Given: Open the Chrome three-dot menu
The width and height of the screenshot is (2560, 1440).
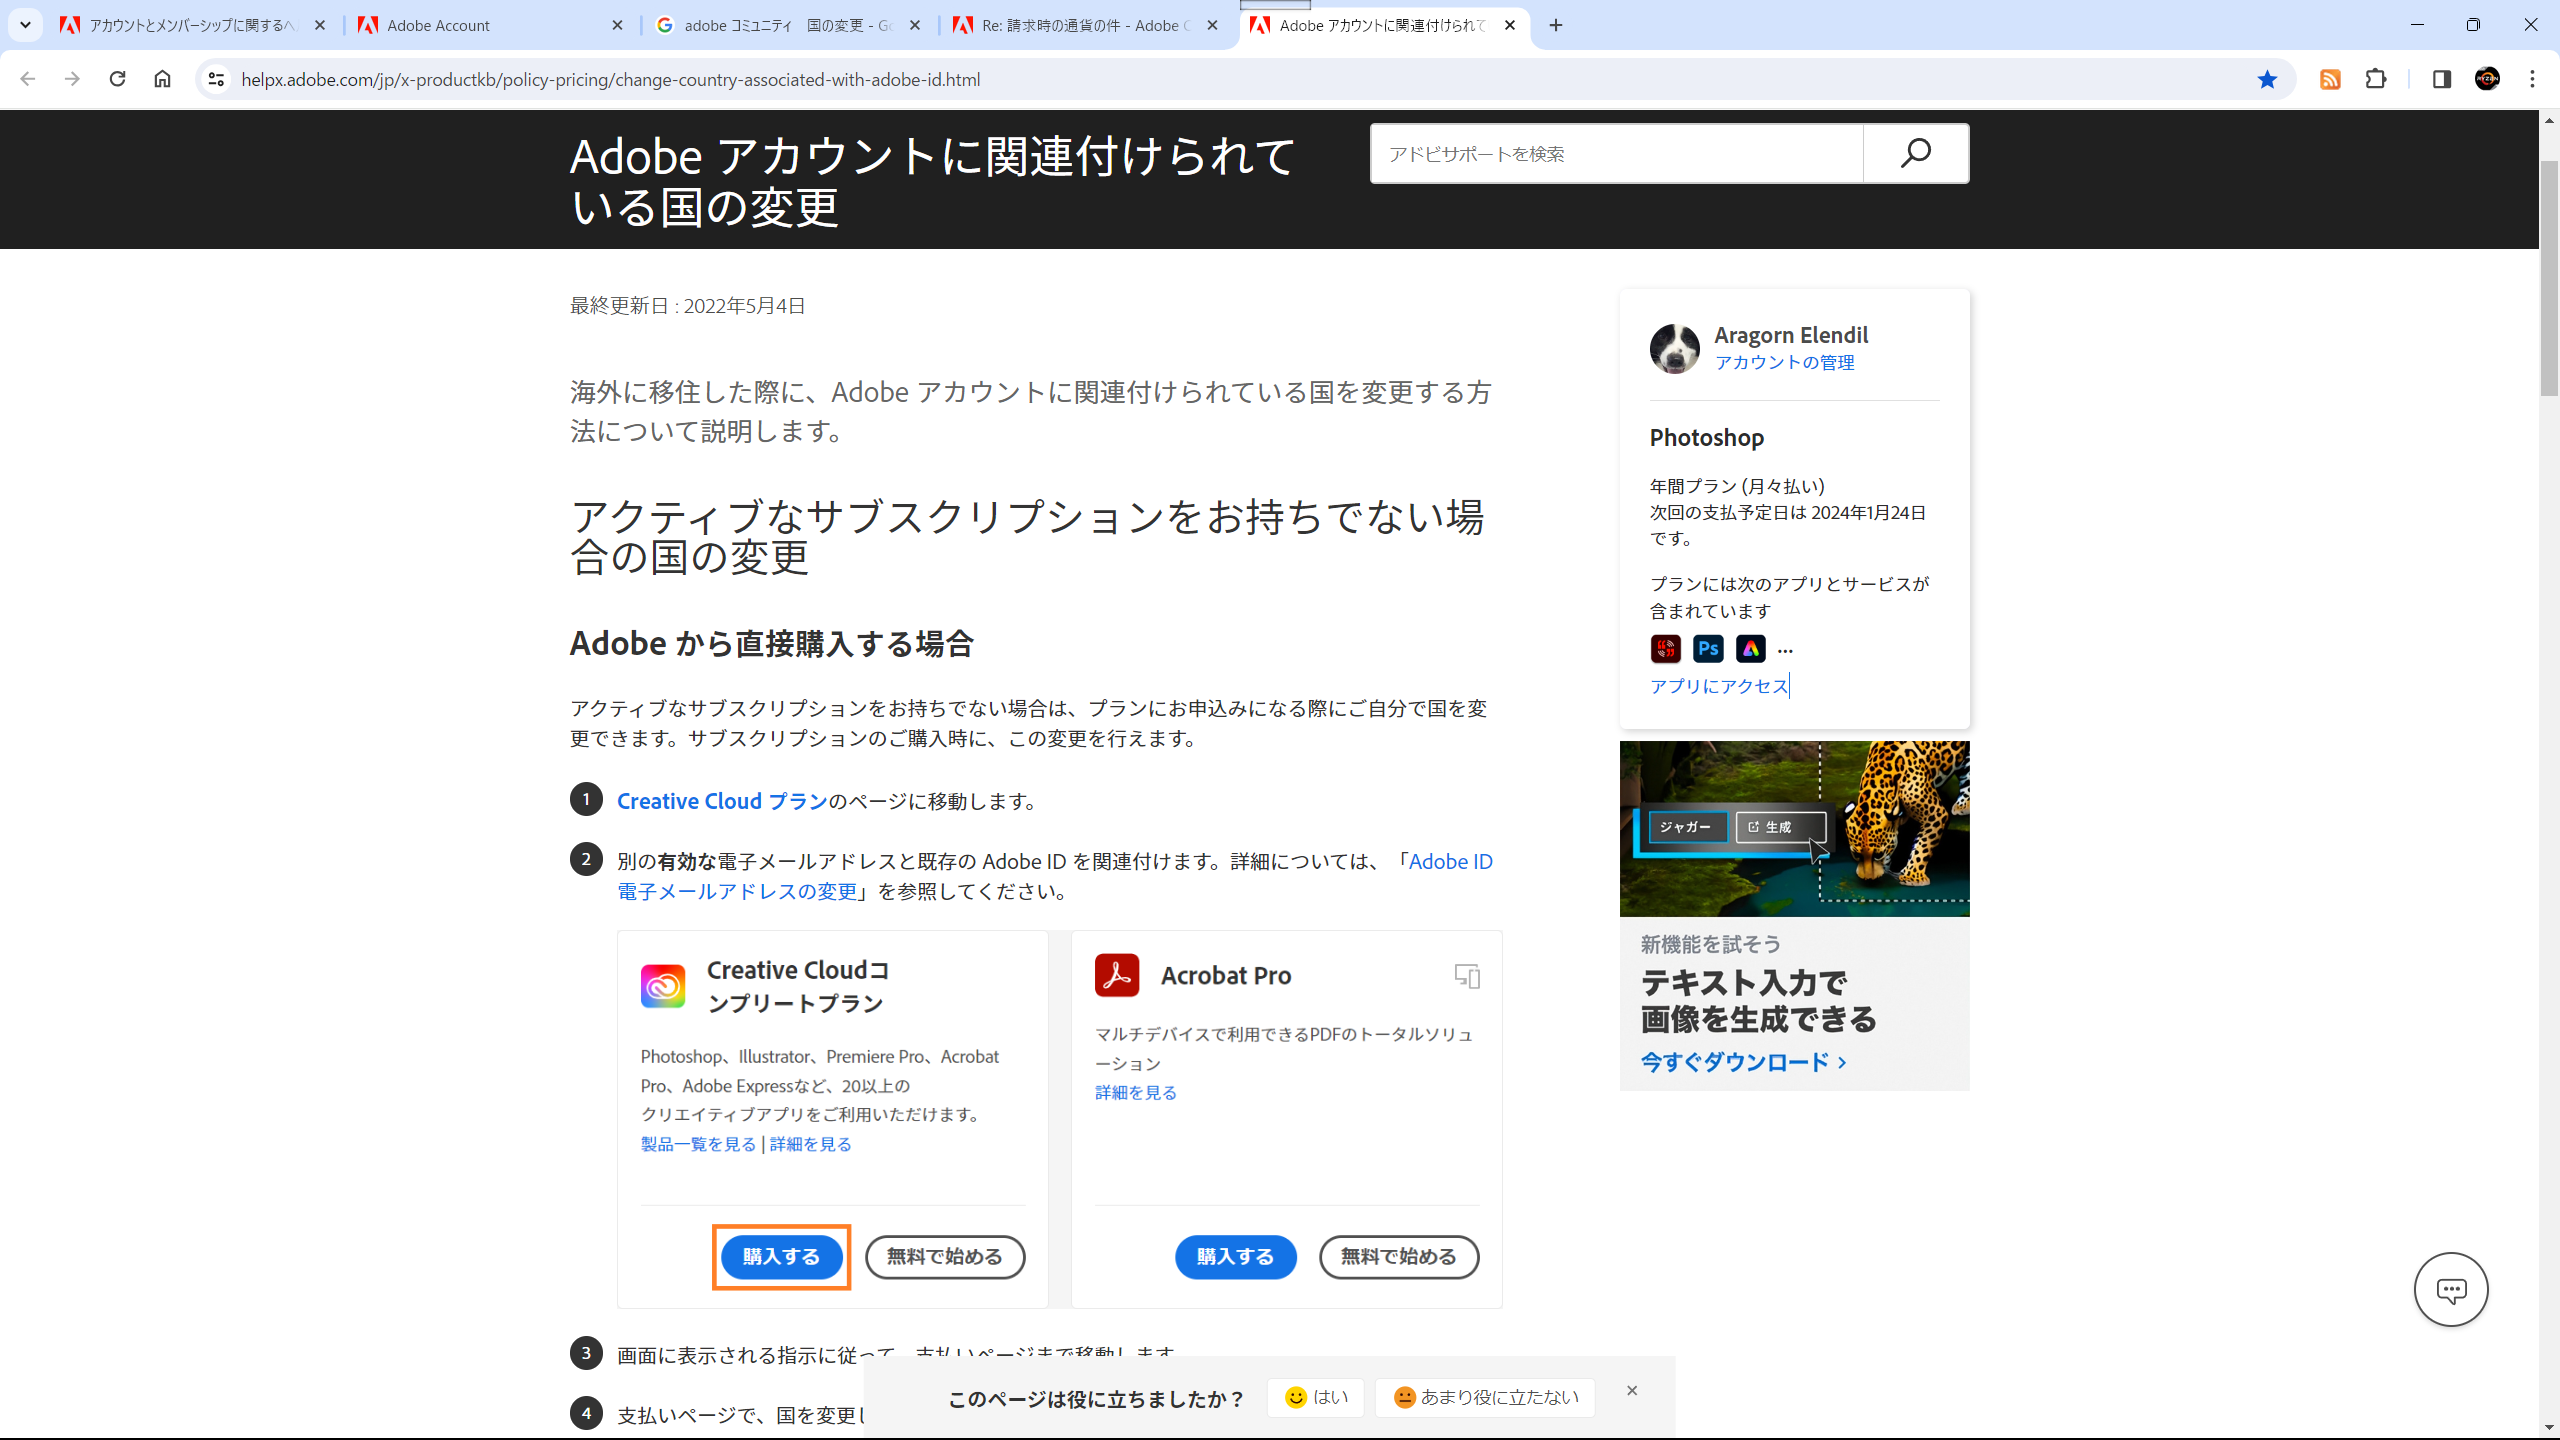Looking at the screenshot, I should (x=2532, y=79).
